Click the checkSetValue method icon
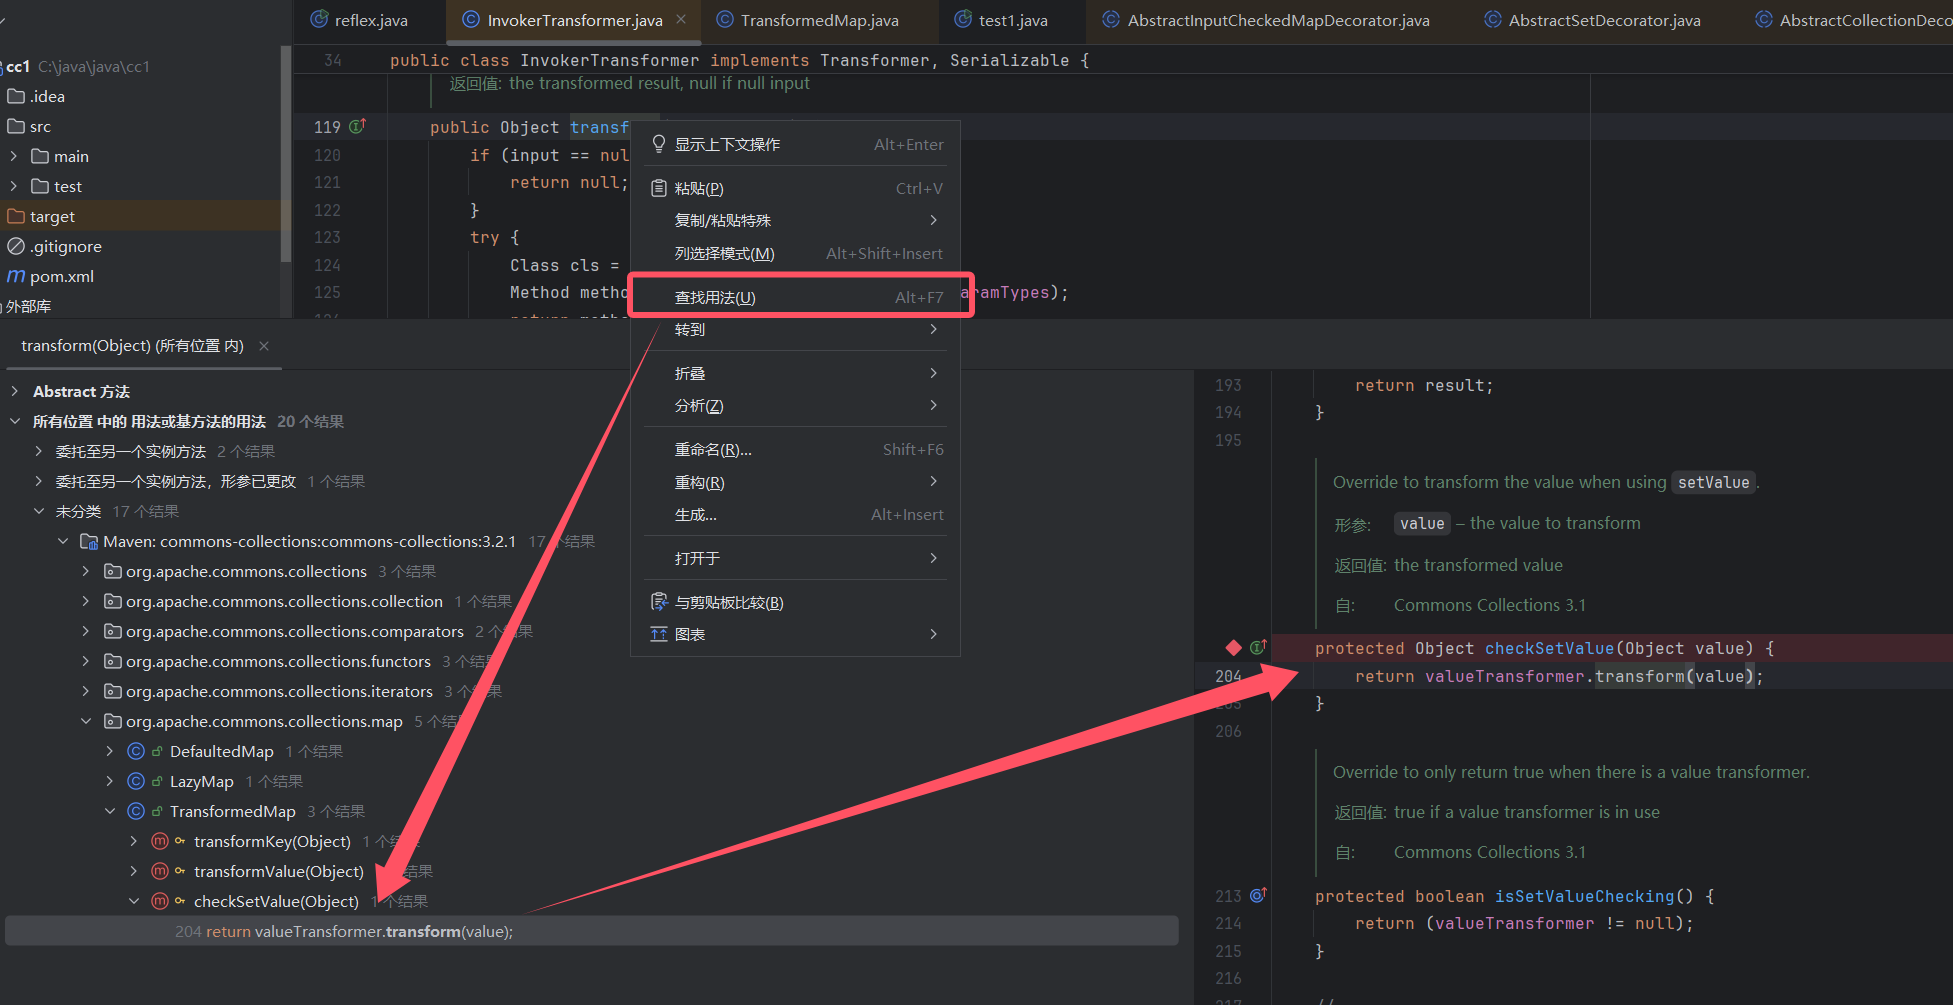Viewport: 1953px width, 1005px height. coord(160,901)
